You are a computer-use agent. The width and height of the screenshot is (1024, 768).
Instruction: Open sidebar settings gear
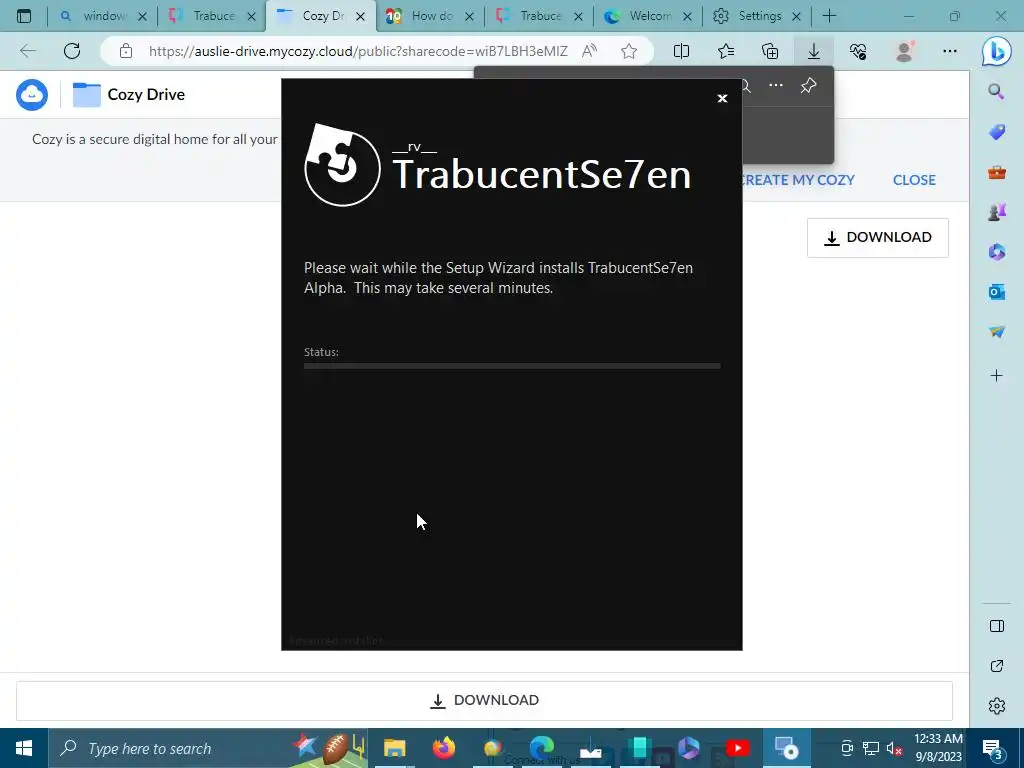click(997, 706)
